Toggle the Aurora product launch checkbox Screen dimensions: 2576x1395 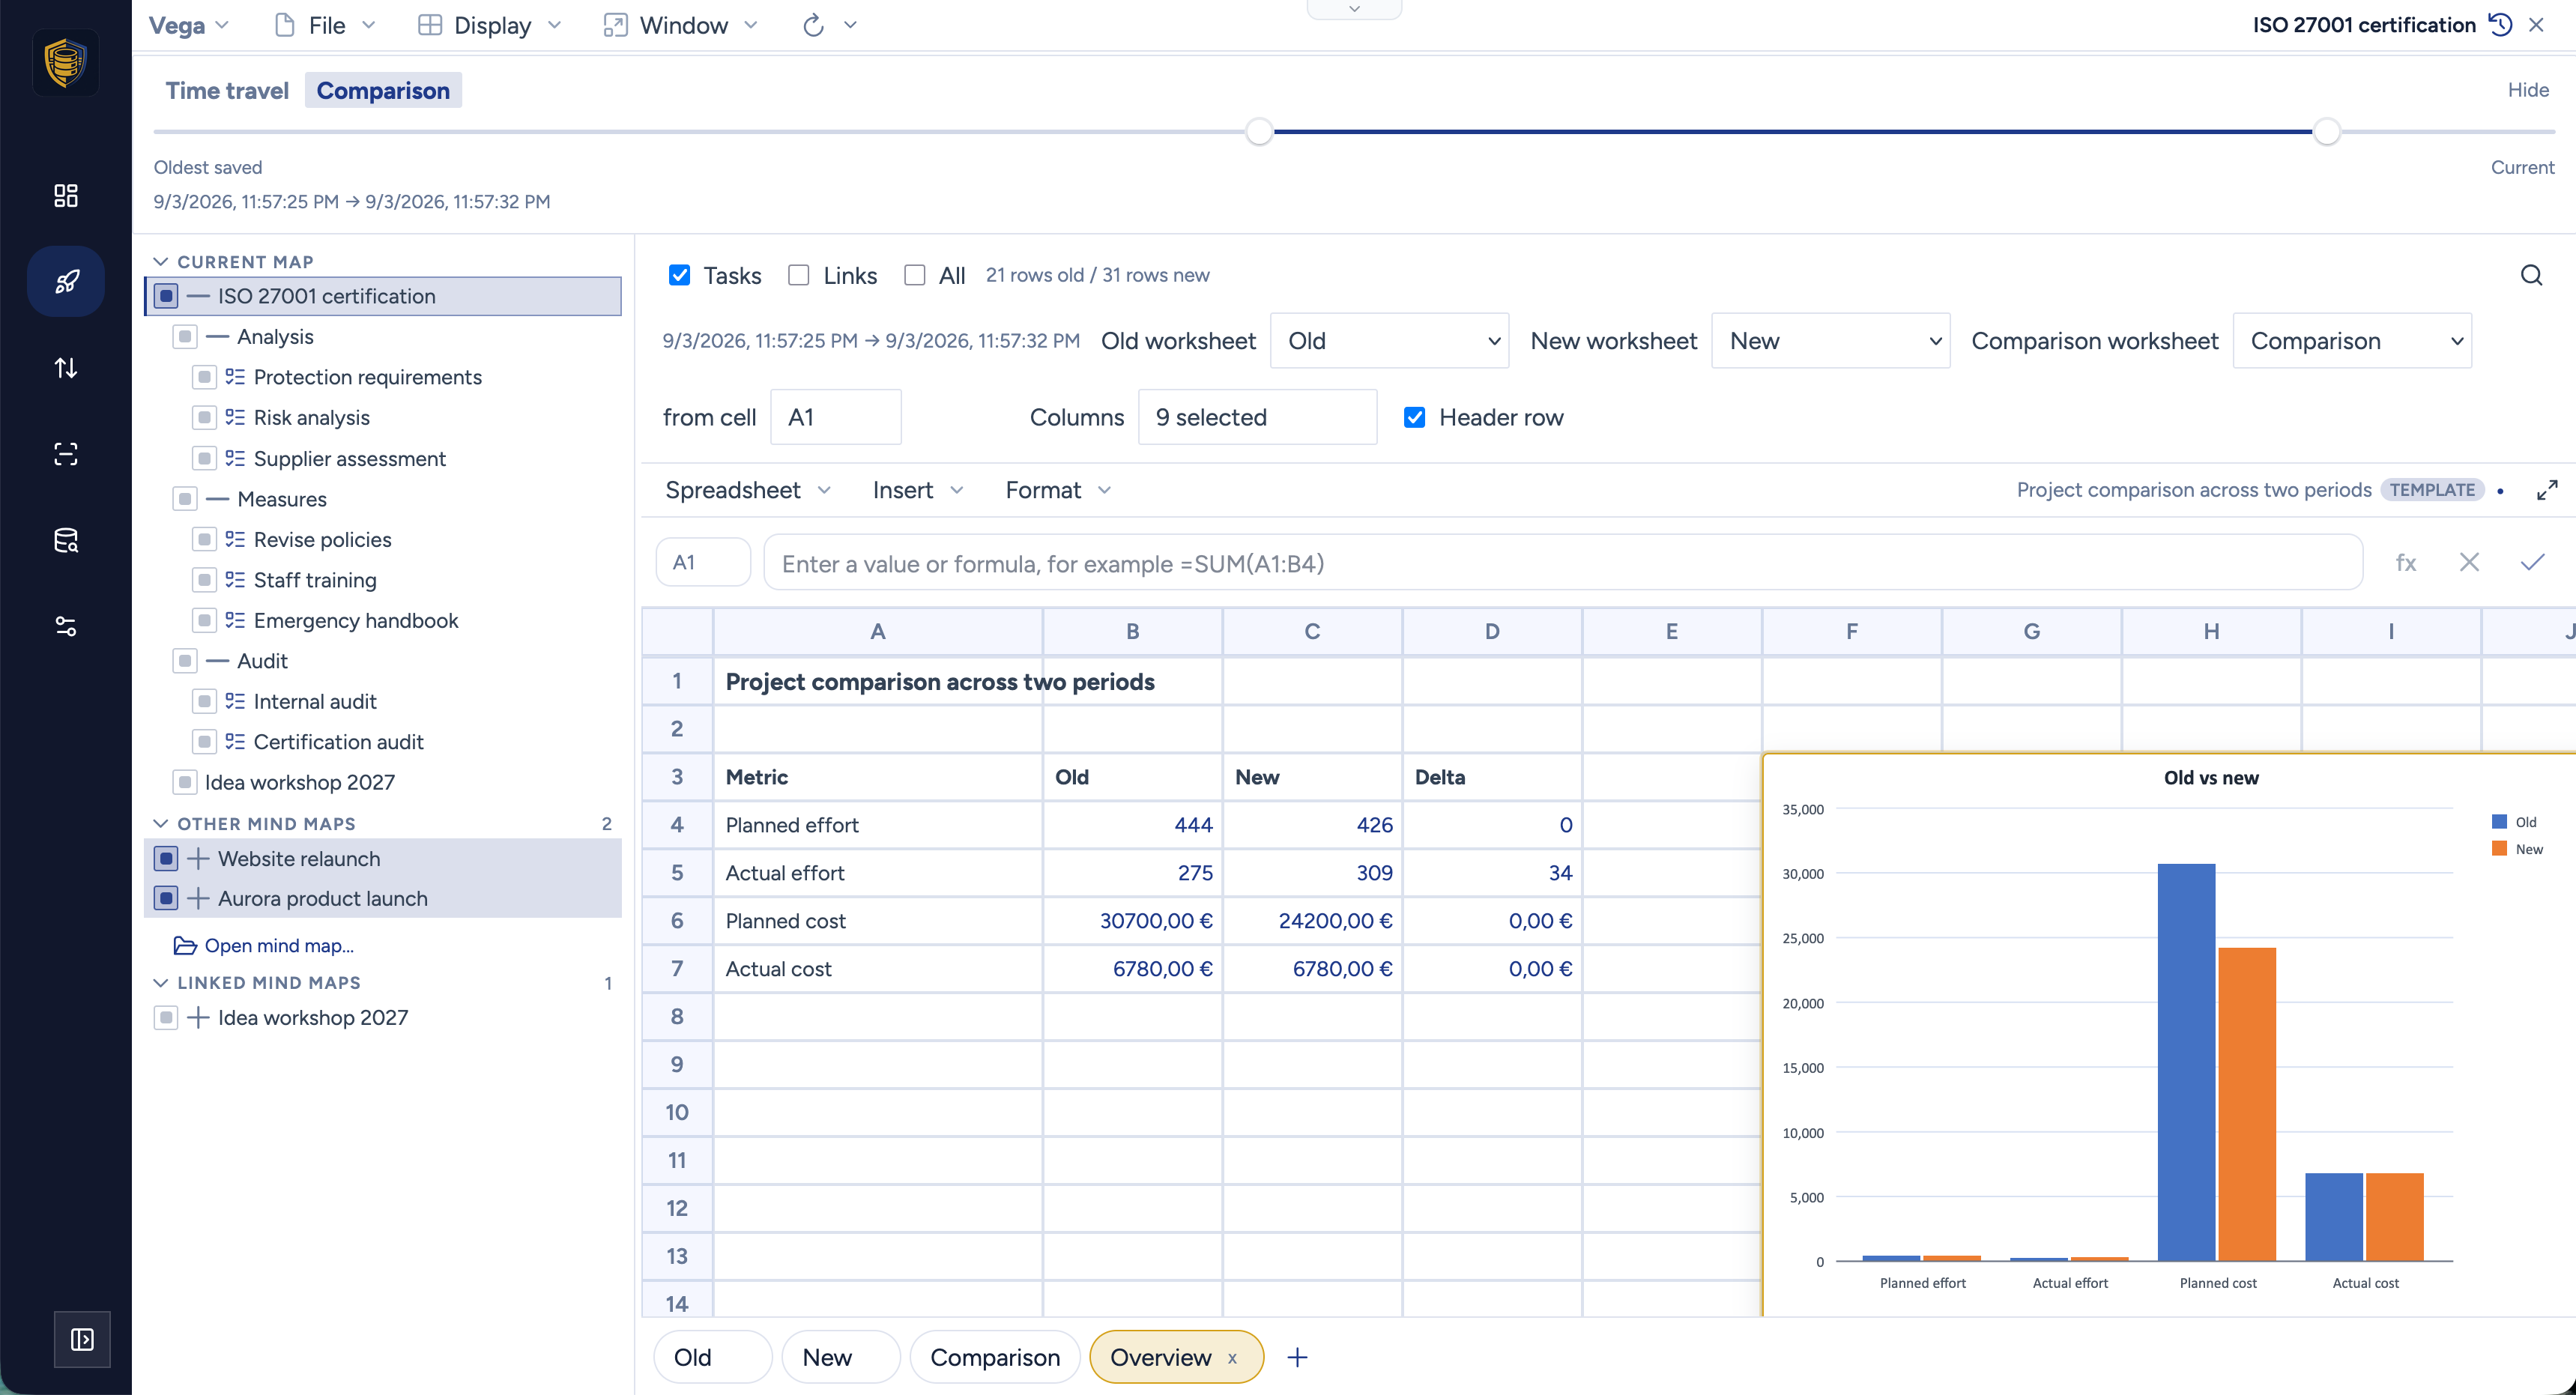(166, 898)
